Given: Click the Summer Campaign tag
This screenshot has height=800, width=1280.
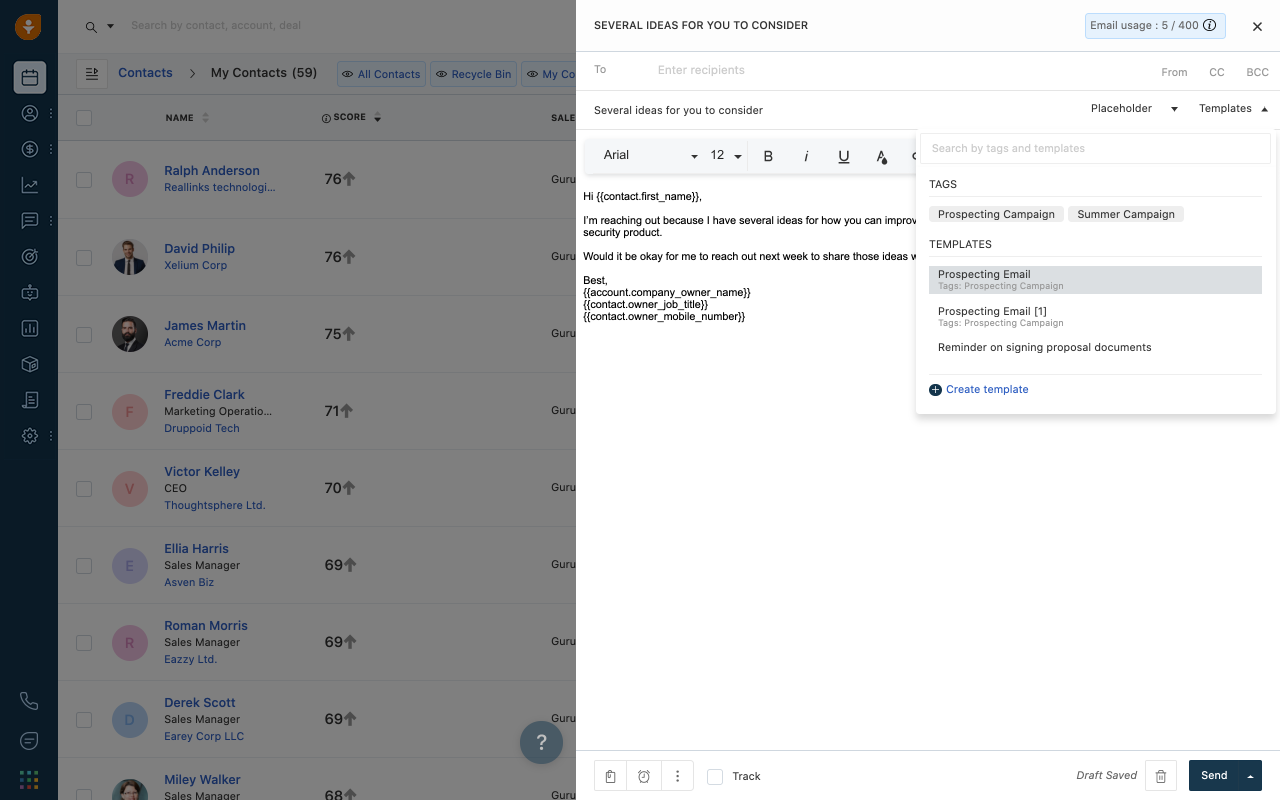Looking at the screenshot, I should [1125, 214].
